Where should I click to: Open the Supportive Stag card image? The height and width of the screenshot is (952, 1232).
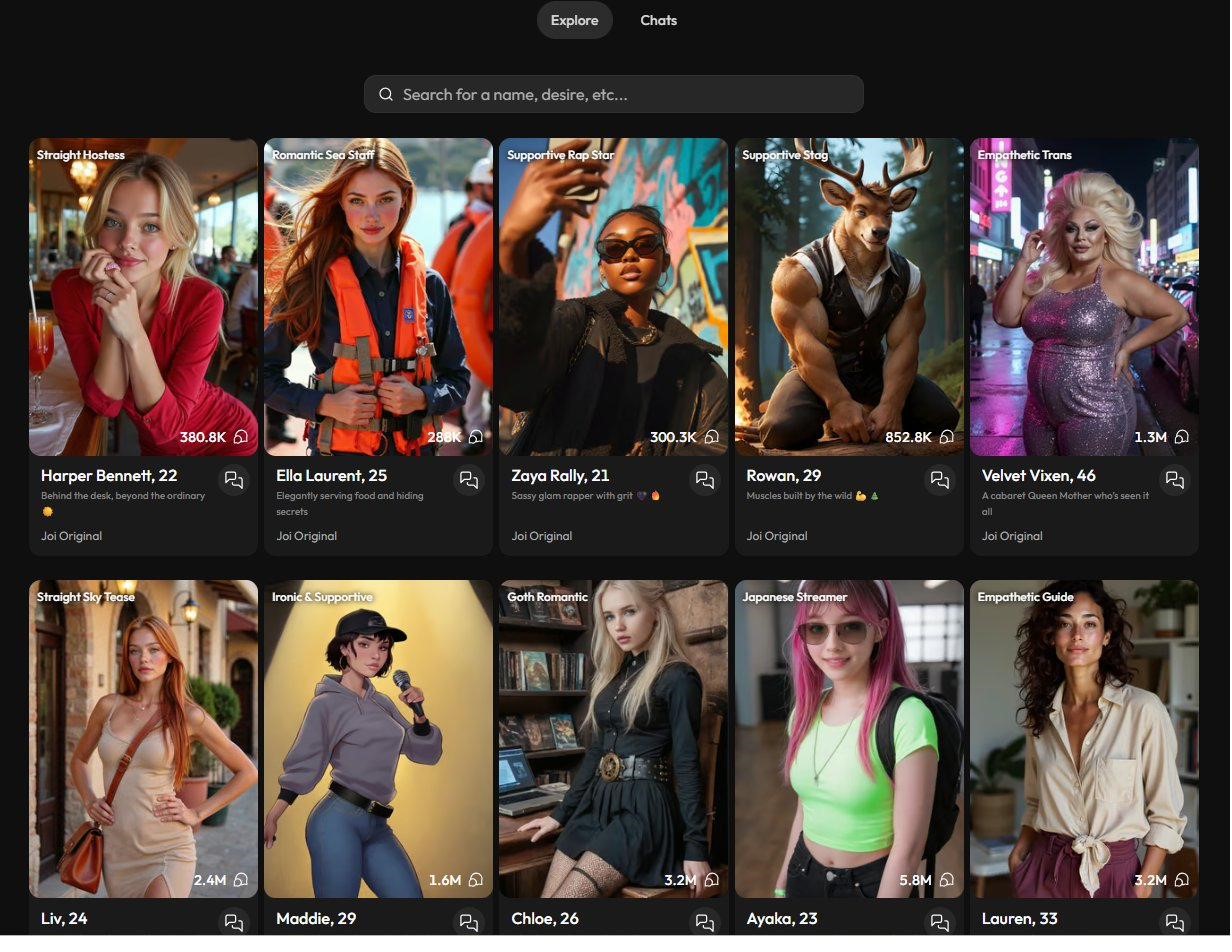pos(850,297)
